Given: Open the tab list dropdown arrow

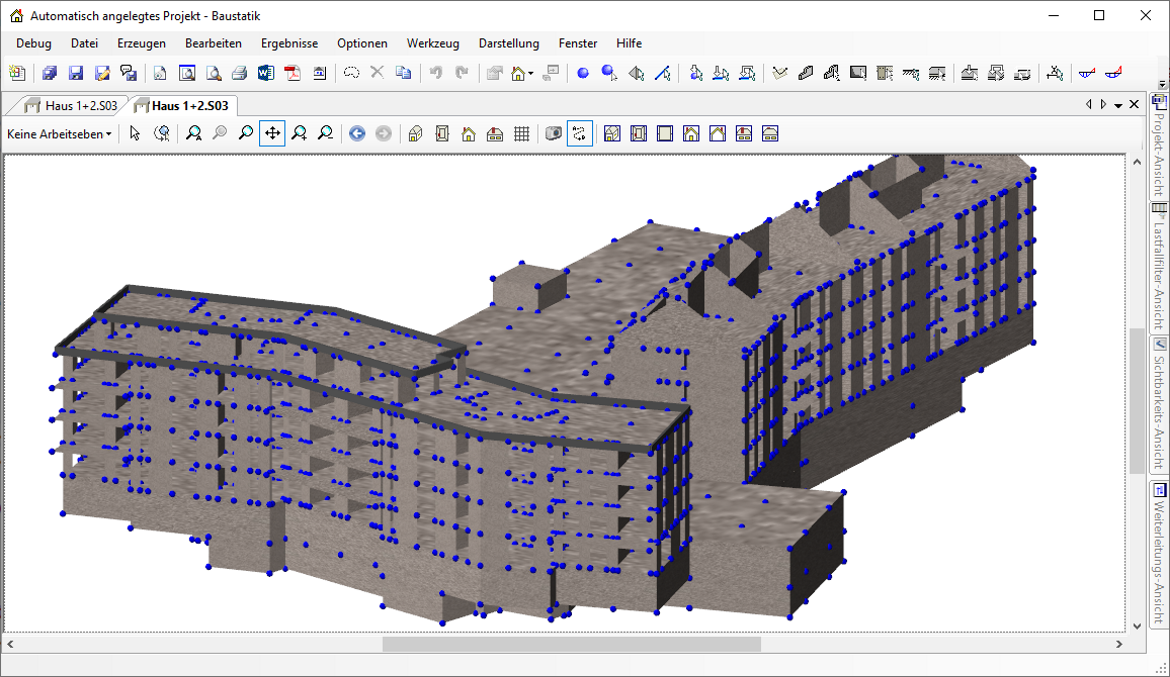Looking at the screenshot, I should 1118,105.
